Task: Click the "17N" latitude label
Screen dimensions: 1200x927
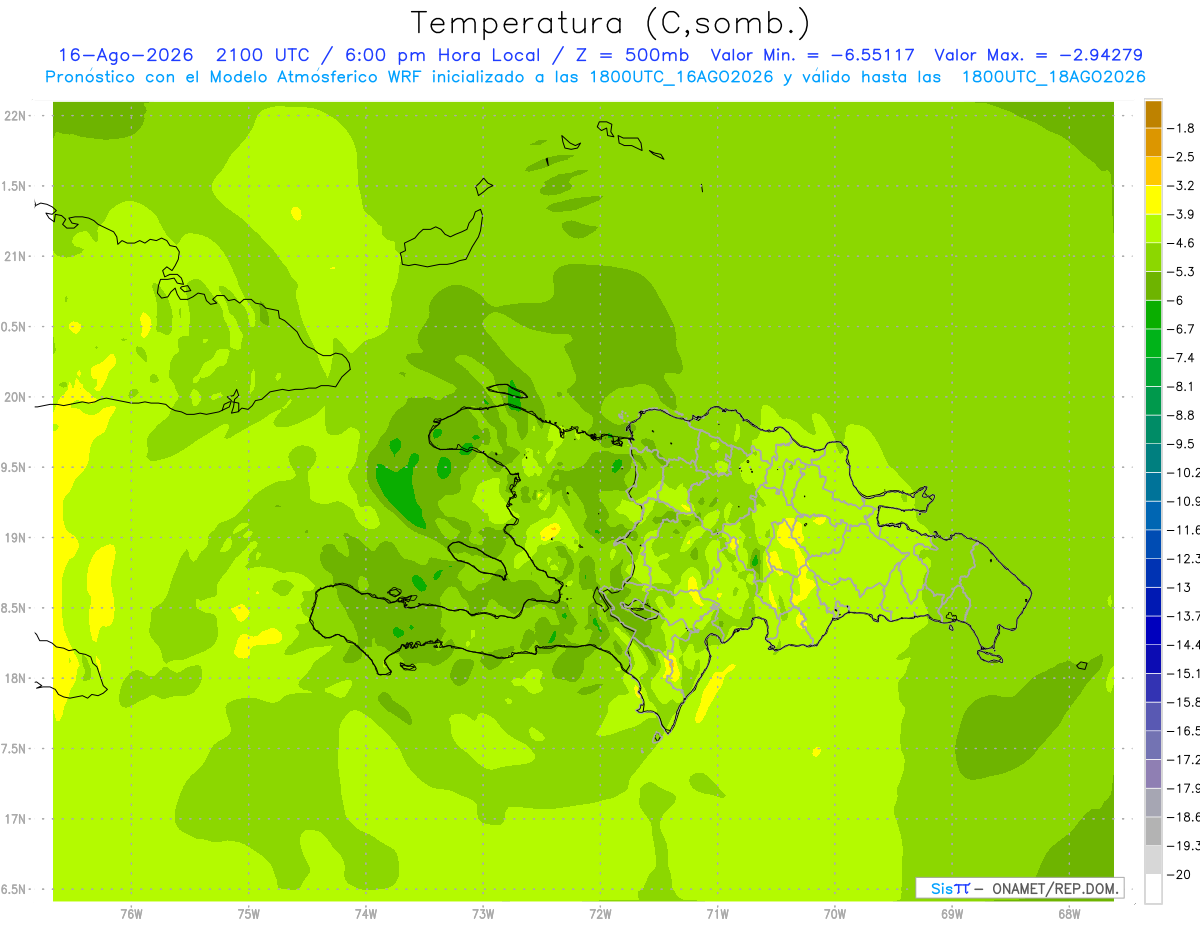Action: (x=16, y=819)
